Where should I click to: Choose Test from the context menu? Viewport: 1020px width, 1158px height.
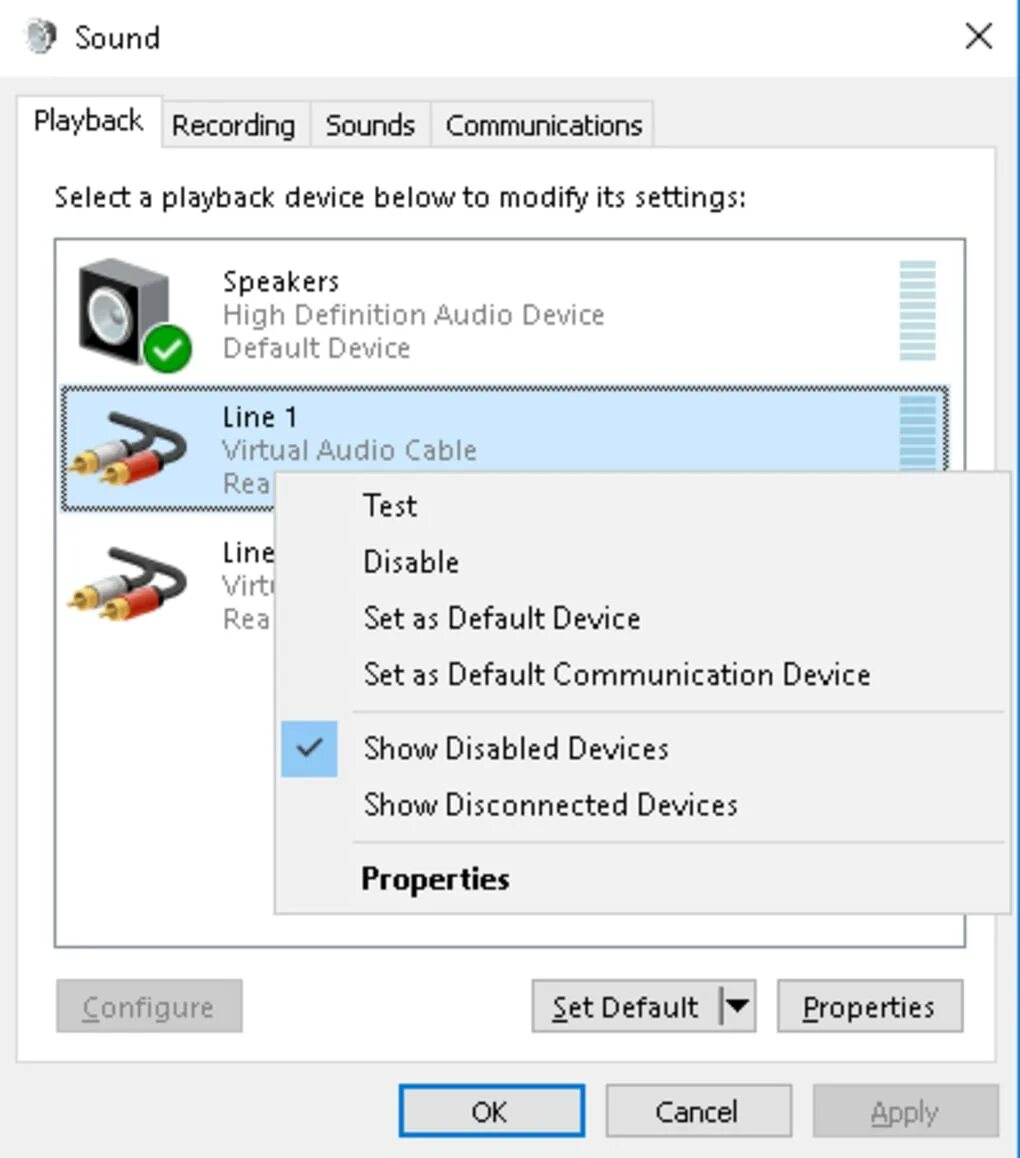pyautogui.click(x=390, y=506)
